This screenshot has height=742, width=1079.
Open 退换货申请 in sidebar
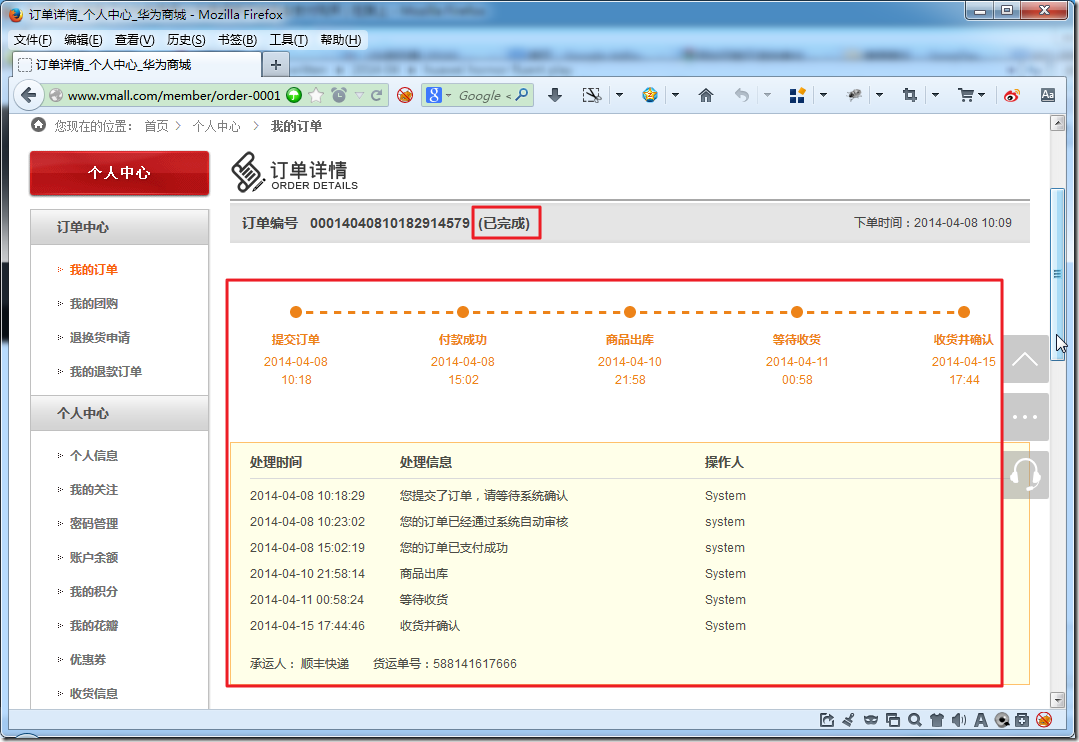click(100, 337)
